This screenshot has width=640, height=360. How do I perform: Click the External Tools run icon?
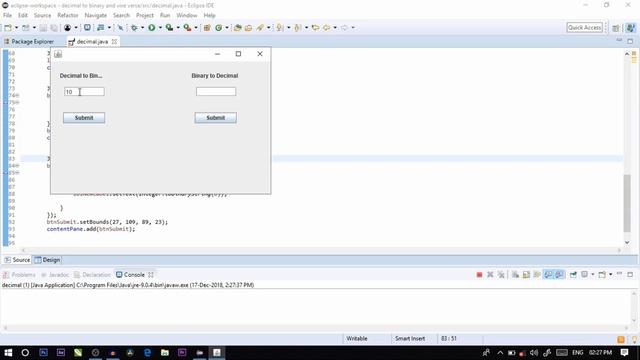(x=187, y=28)
